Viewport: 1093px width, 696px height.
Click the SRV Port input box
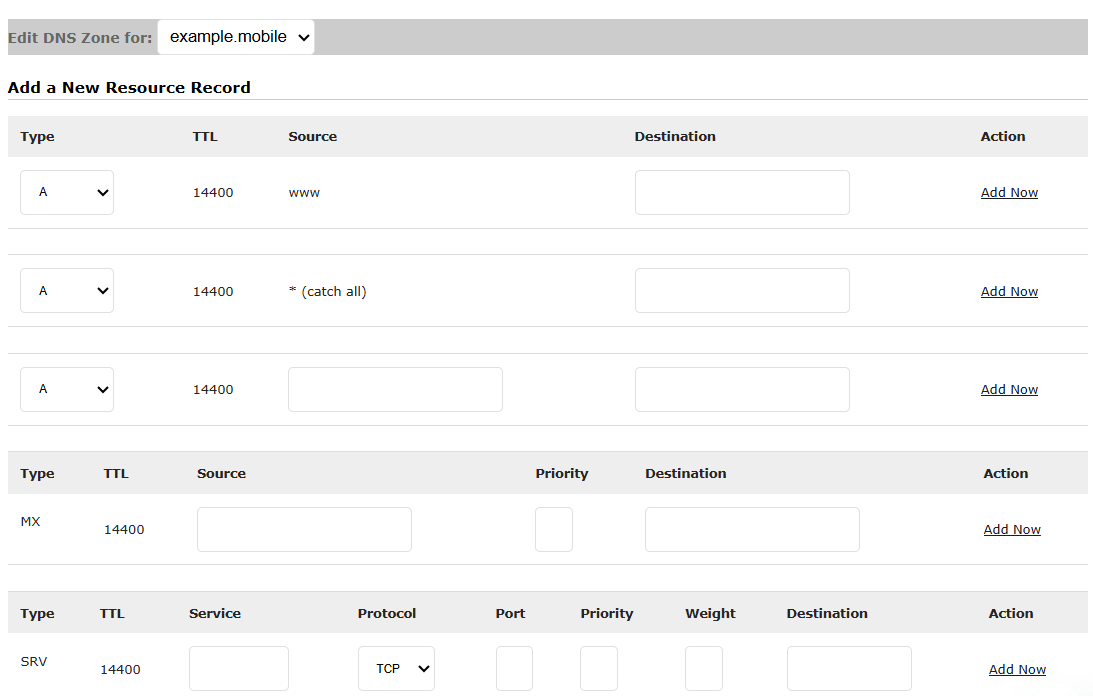pos(514,669)
